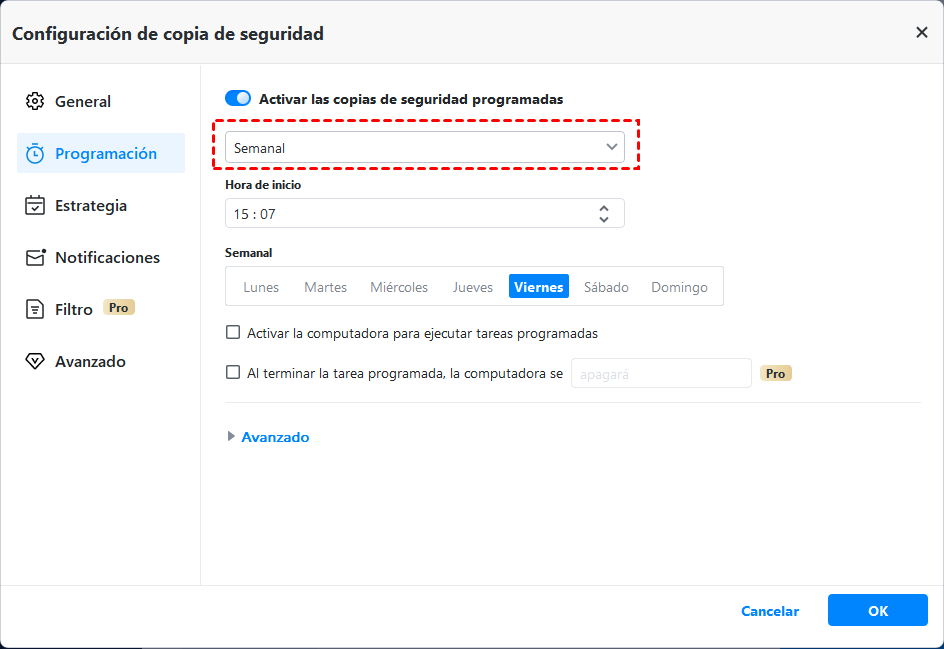944x649 pixels.
Task: Select Domingo as the weekly day
Action: point(679,287)
